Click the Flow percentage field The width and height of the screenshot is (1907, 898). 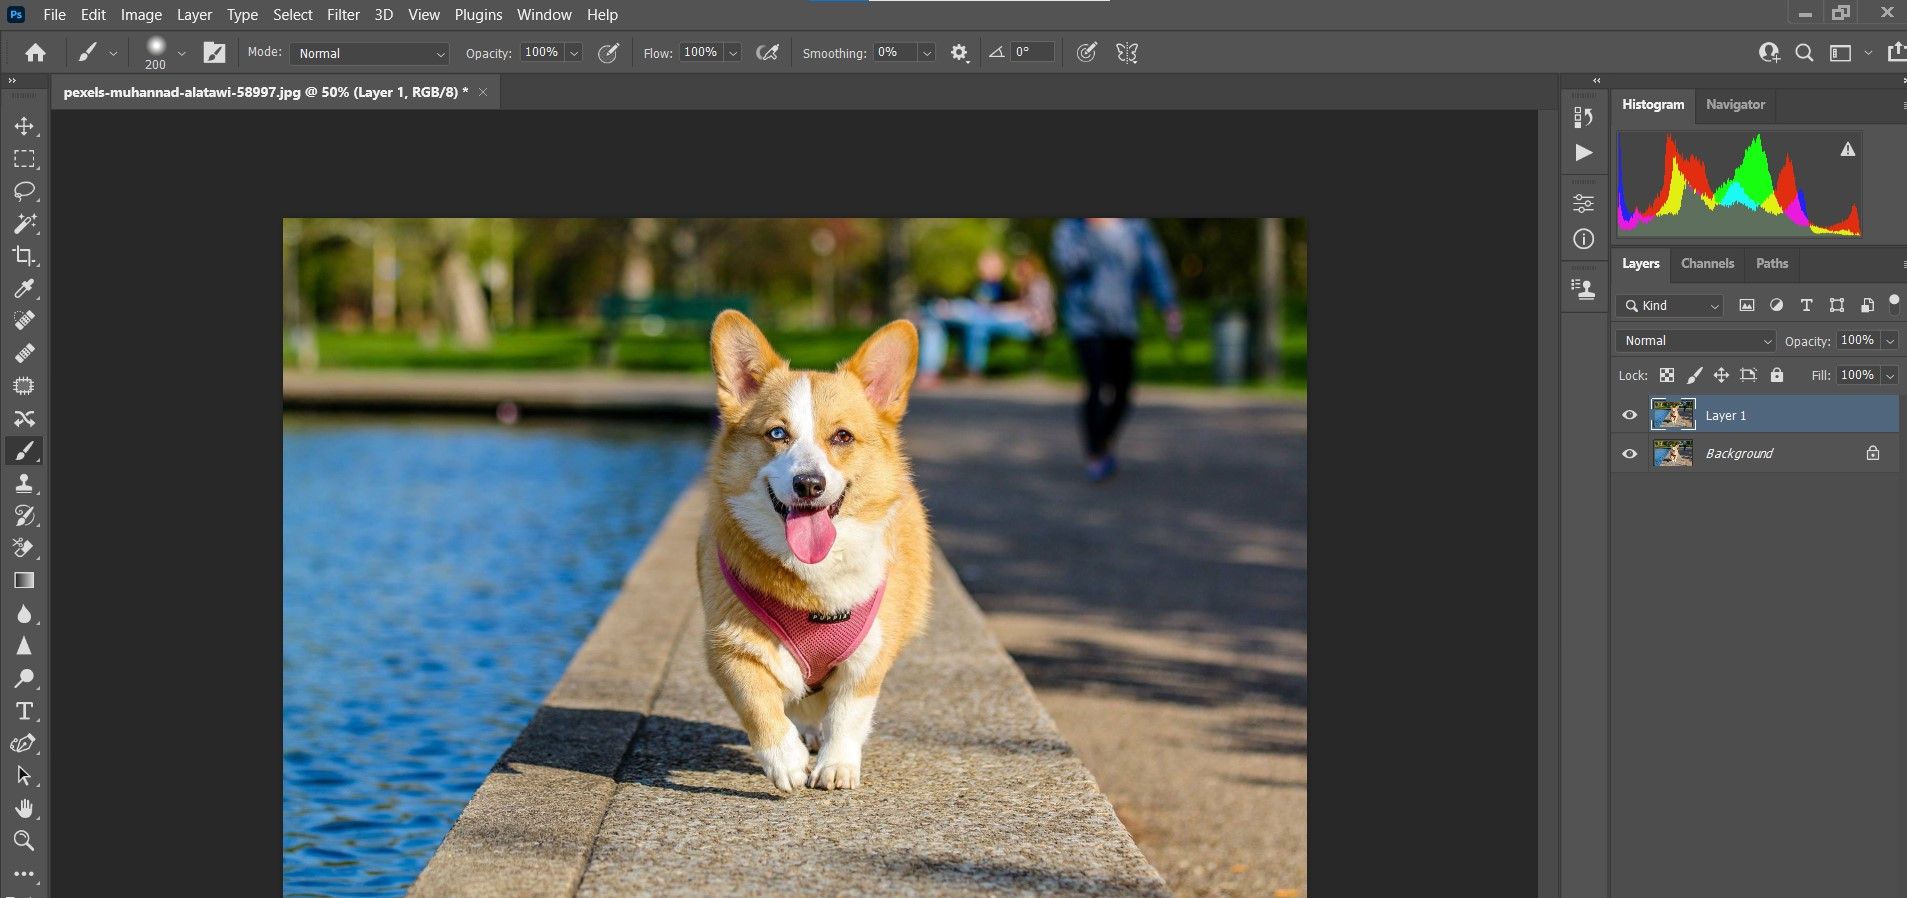700,53
